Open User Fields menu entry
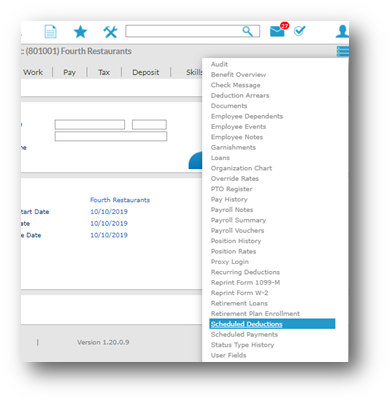The width and height of the screenshot is (391, 404). pyautogui.click(x=228, y=355)
